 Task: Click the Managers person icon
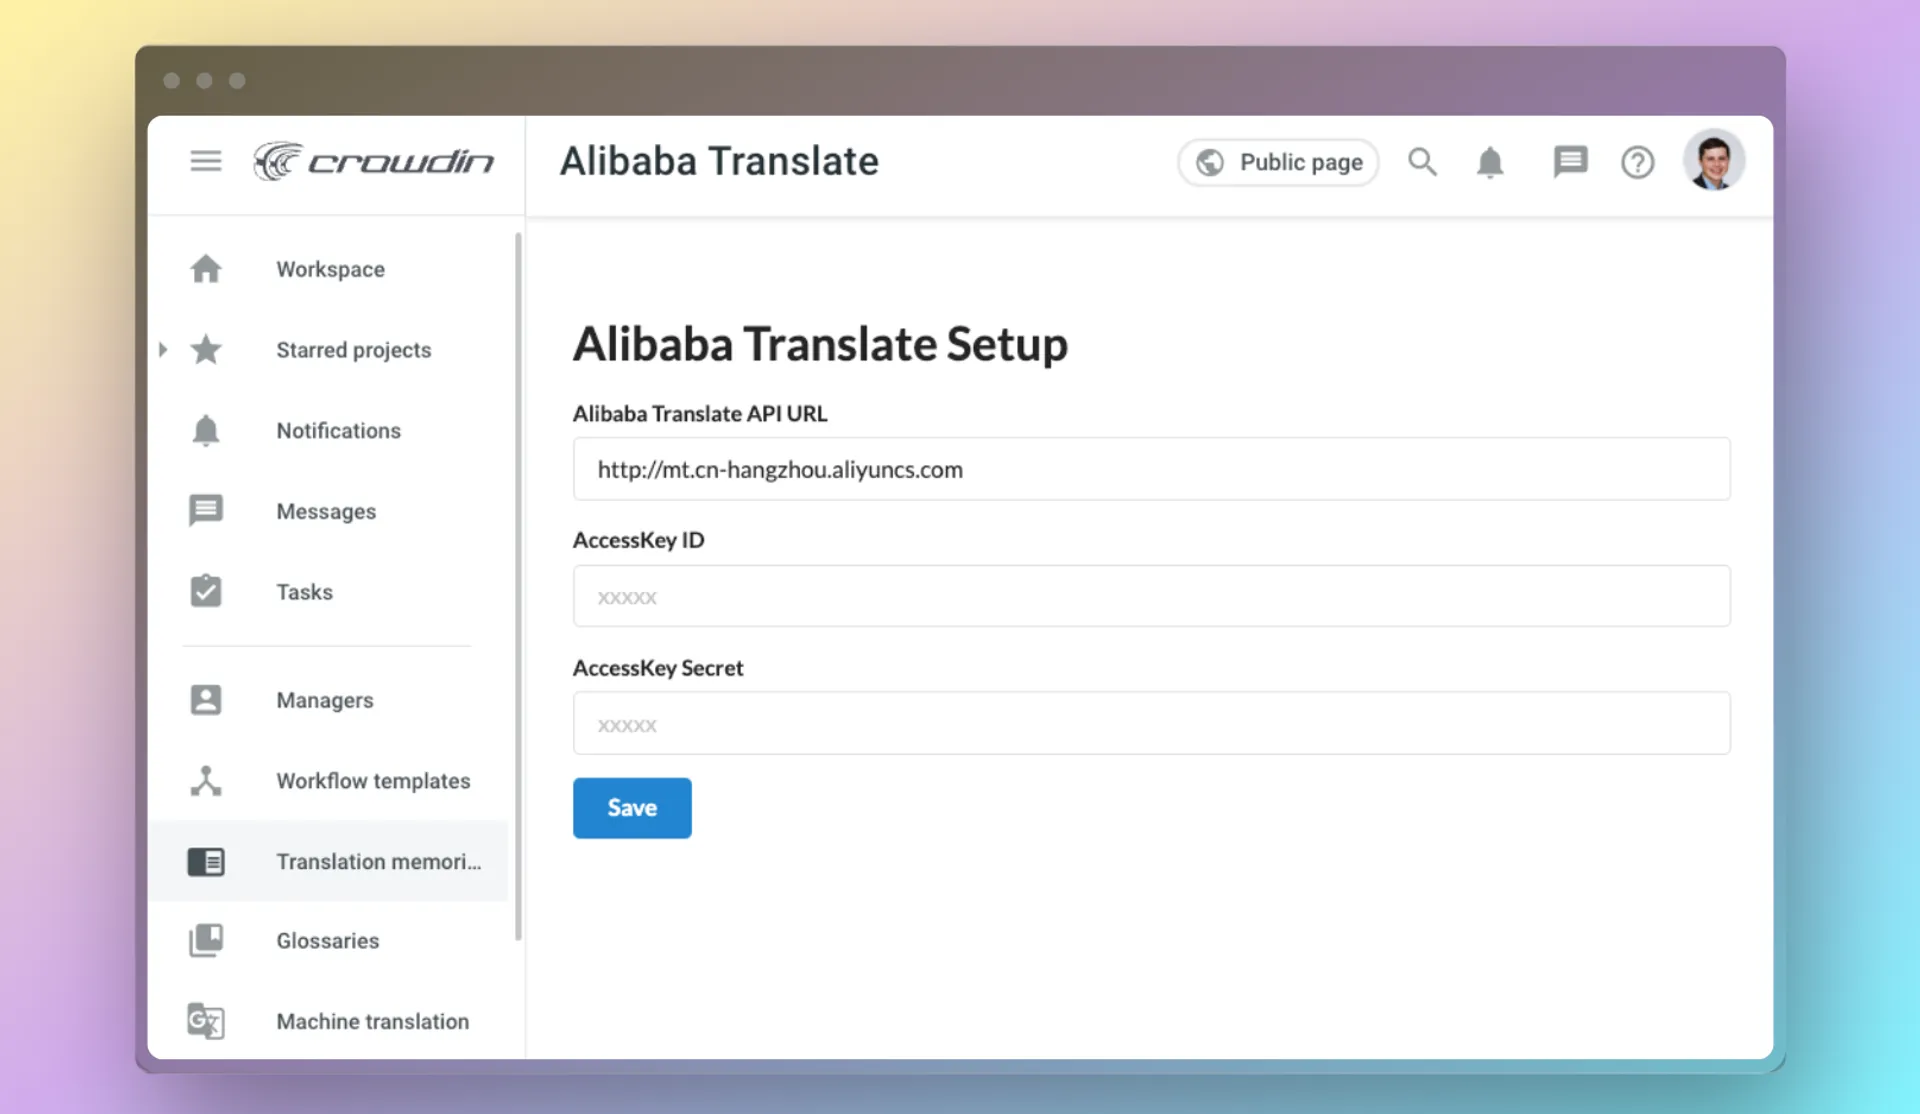pyautogui.click(x=206, y=700)
